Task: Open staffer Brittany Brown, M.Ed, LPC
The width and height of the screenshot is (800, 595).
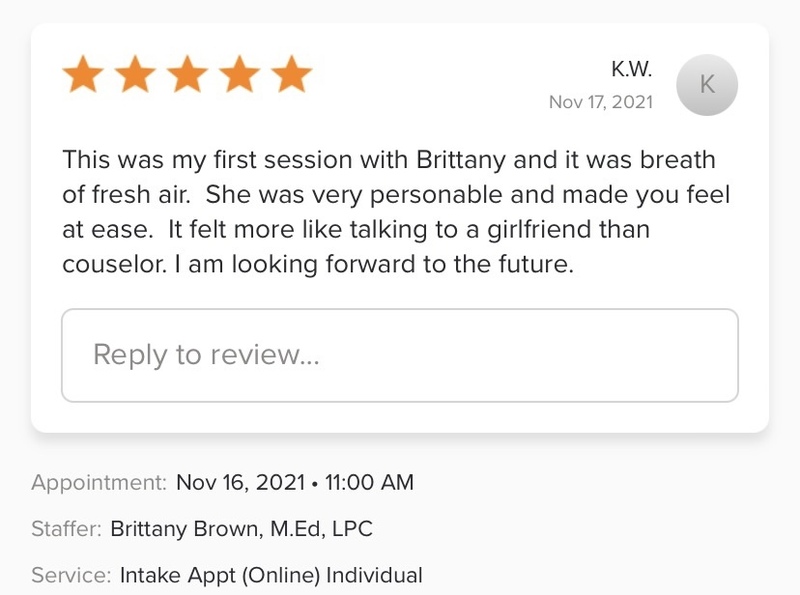Action: click(x=241, y=529)
